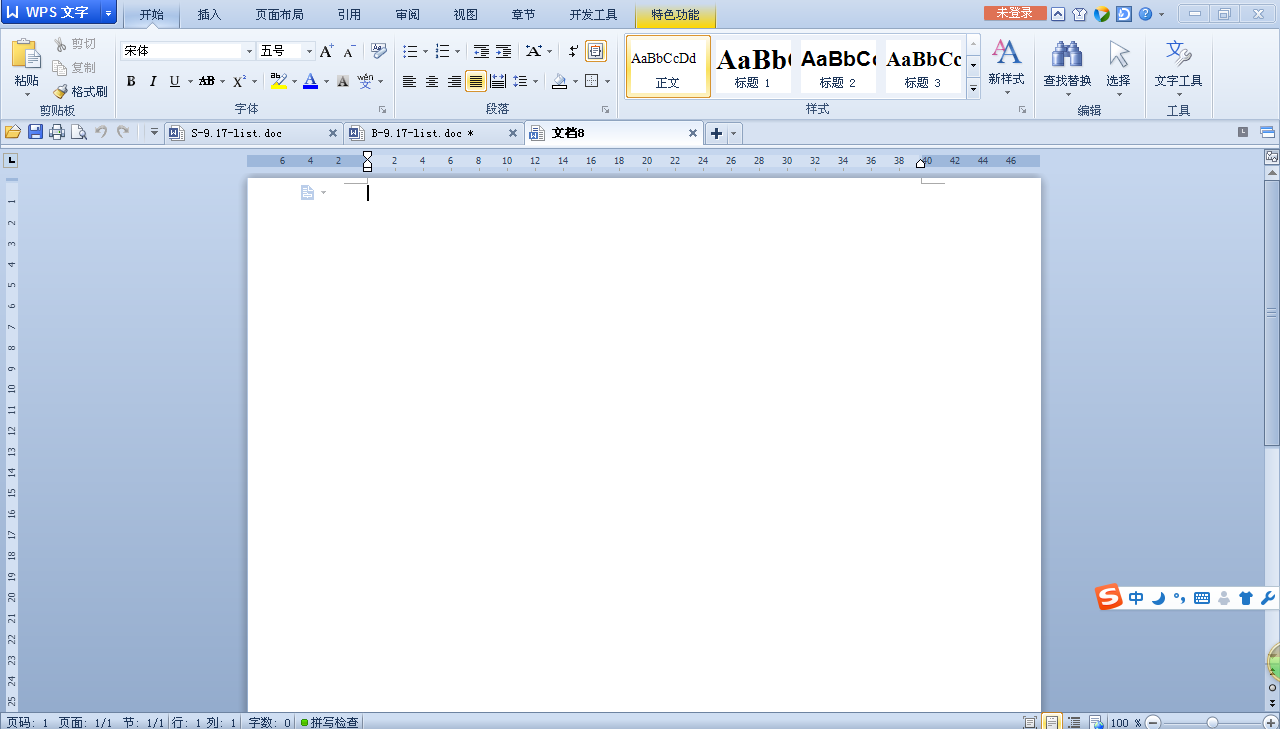The height and width of the screenshot is (729, 1280).
Task: Toggle Sogou Chinese/English mode (中)
Action: pos(1136,598)
